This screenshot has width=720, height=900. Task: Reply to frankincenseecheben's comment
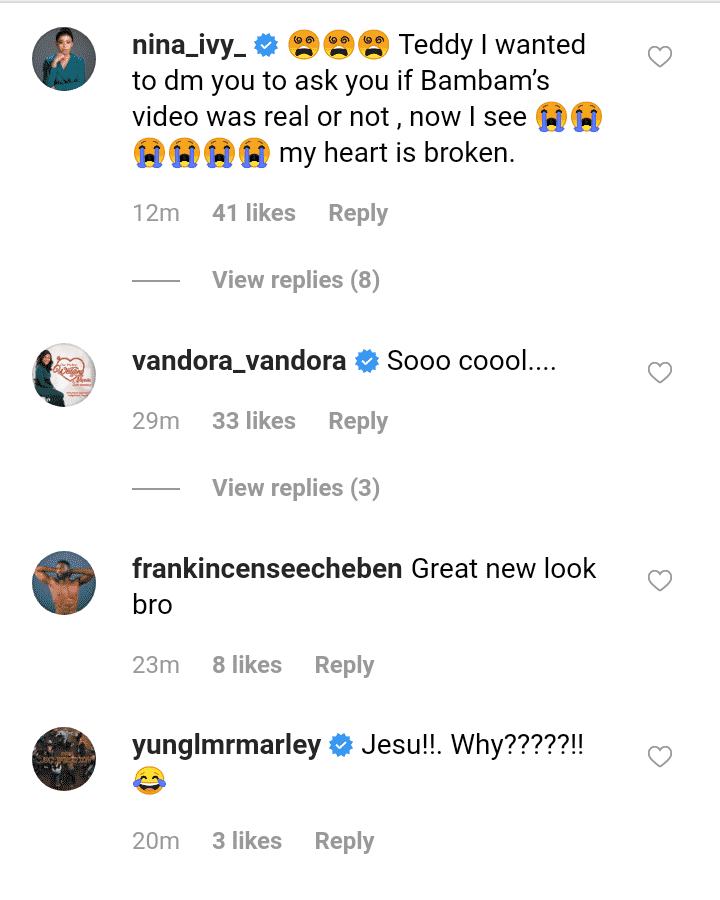(344, 665)
